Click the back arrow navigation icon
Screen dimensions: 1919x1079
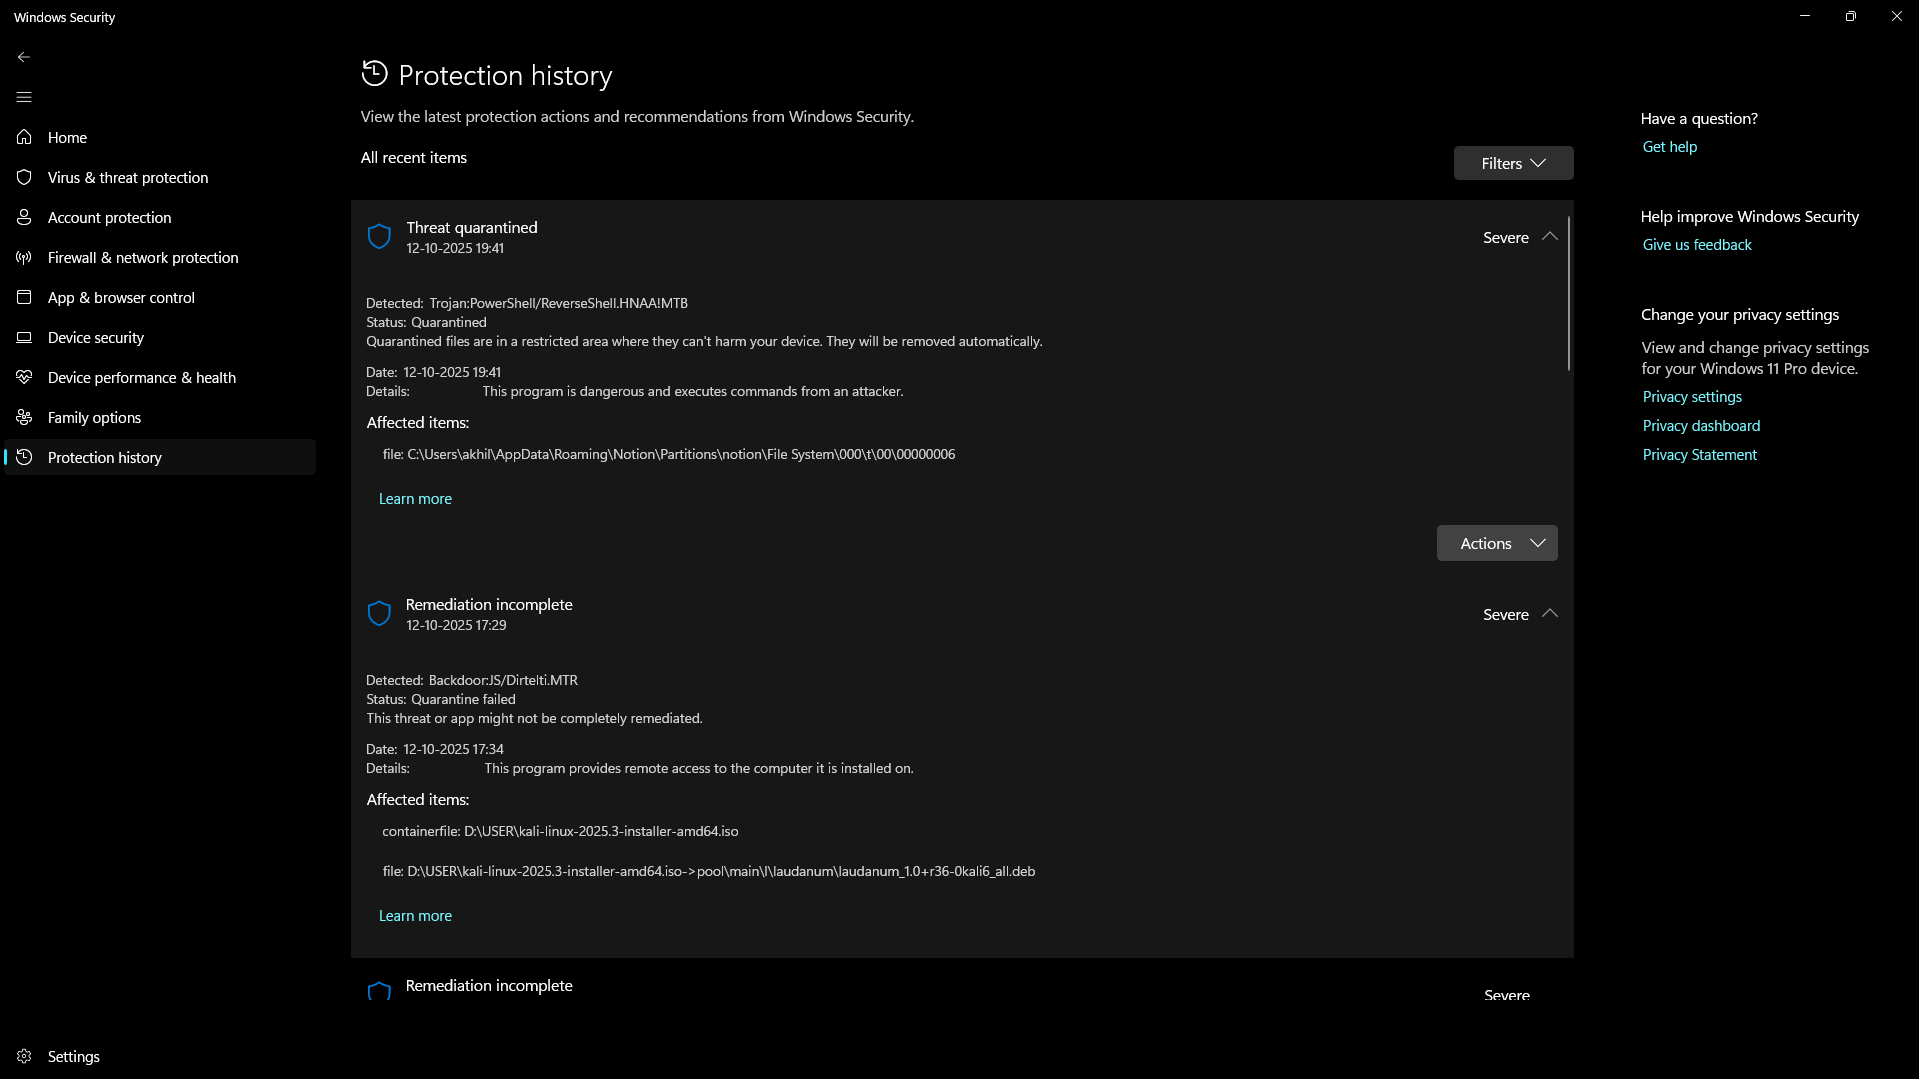(x=23, y=57)
